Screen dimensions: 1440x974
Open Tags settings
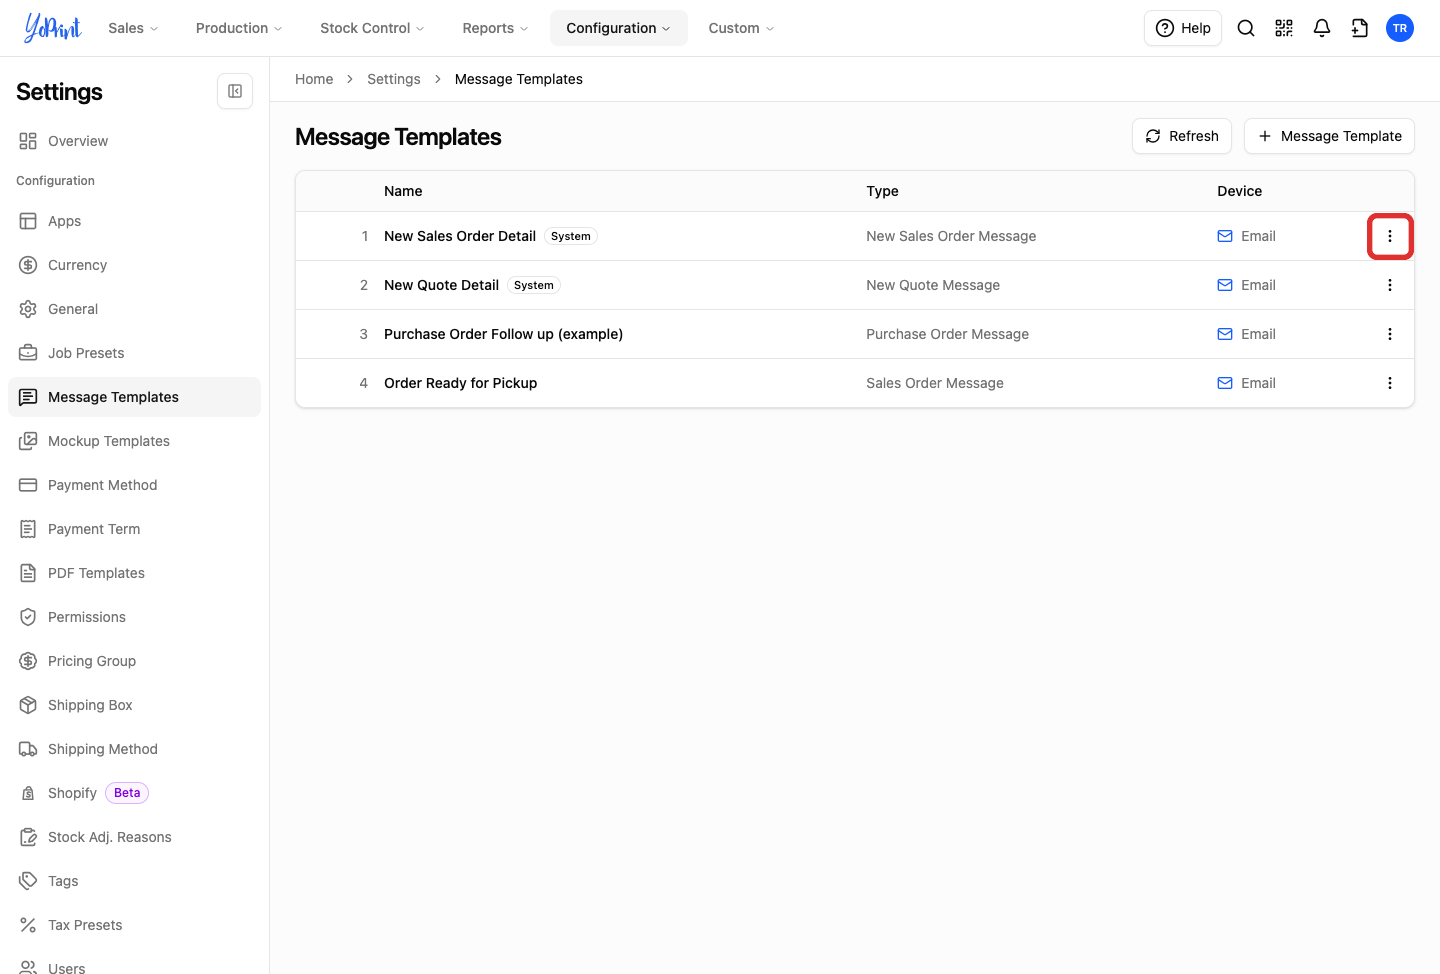(x=134, y=881)
